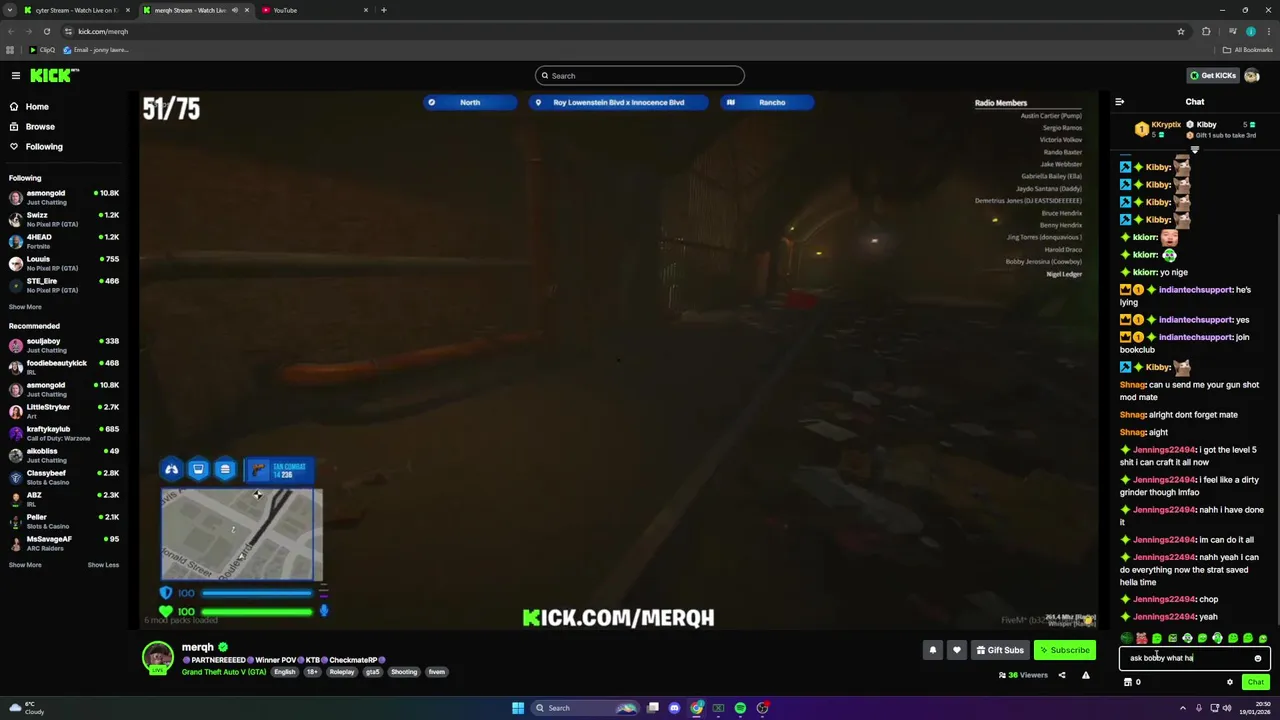
Task: Click the Get KICKs button
Action: point(1212,75)
